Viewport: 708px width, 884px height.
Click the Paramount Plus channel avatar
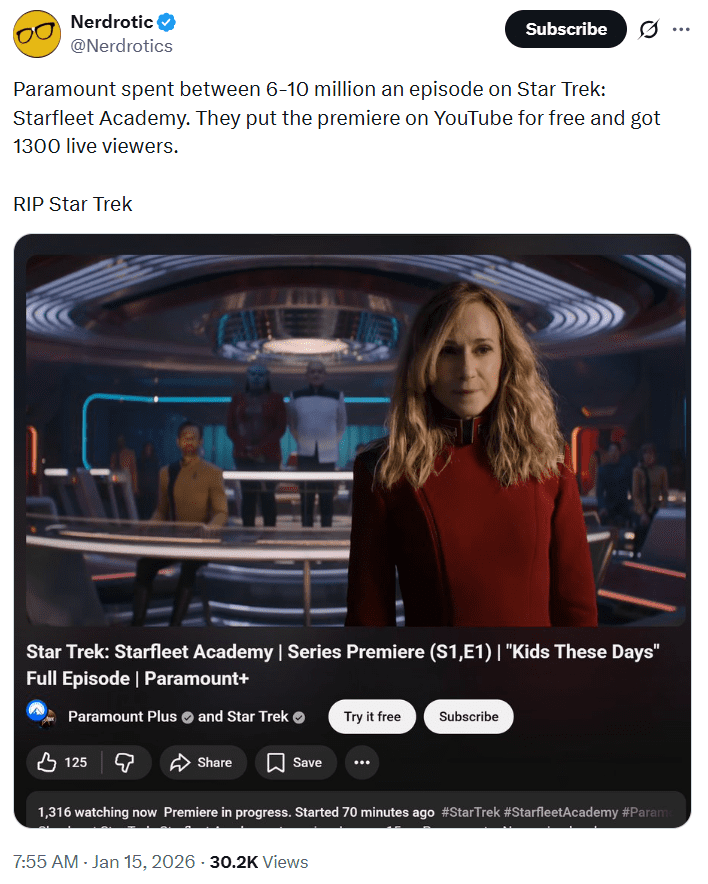(41, 714)
